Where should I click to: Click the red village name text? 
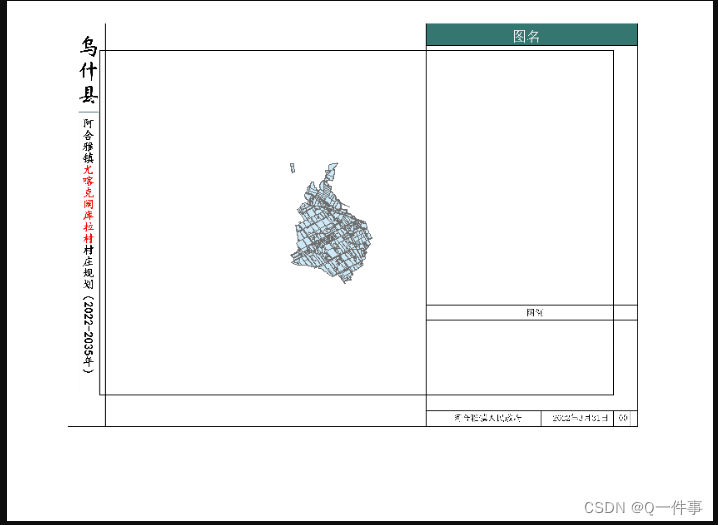[x=88, y=204]
